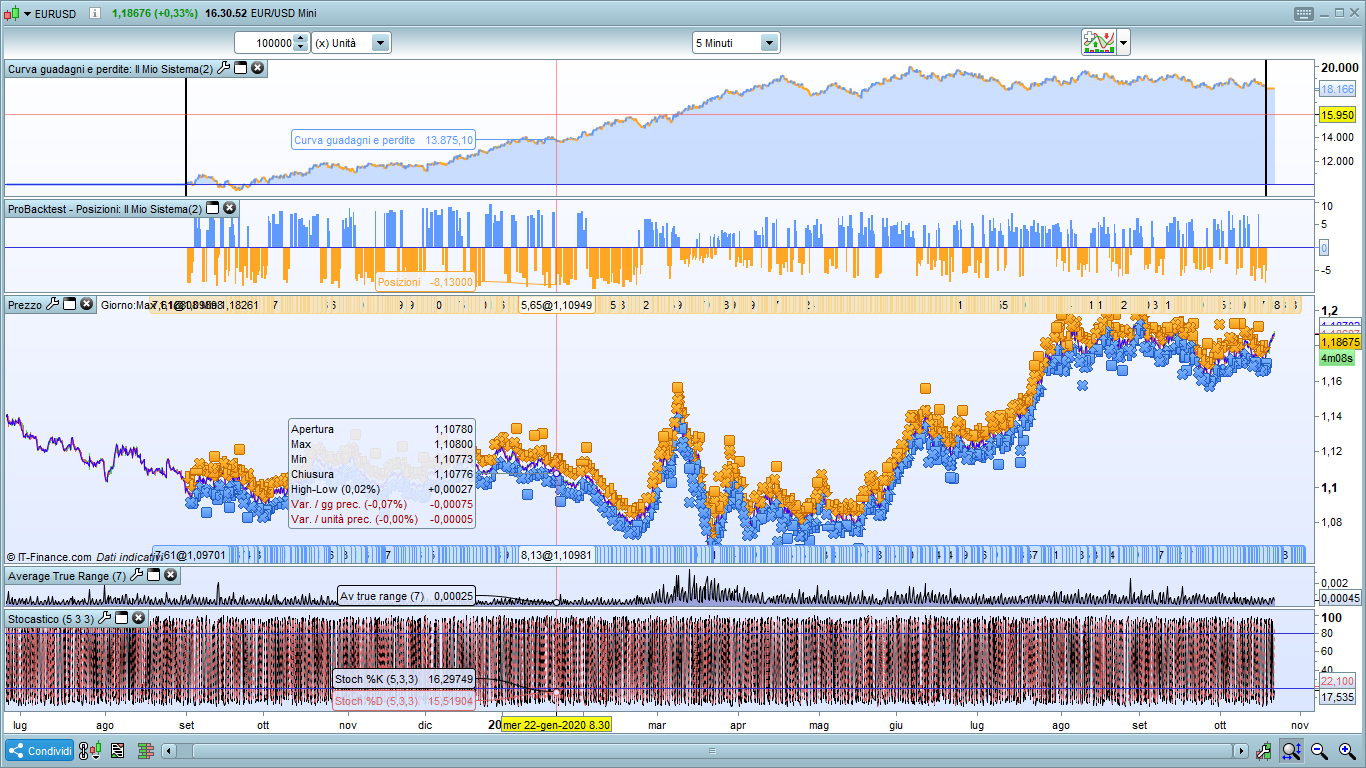Click the horizontal-bars icon in bottom toolbar
The width and height of the screenshot is (1366, 768).
[x=146, y=750]
